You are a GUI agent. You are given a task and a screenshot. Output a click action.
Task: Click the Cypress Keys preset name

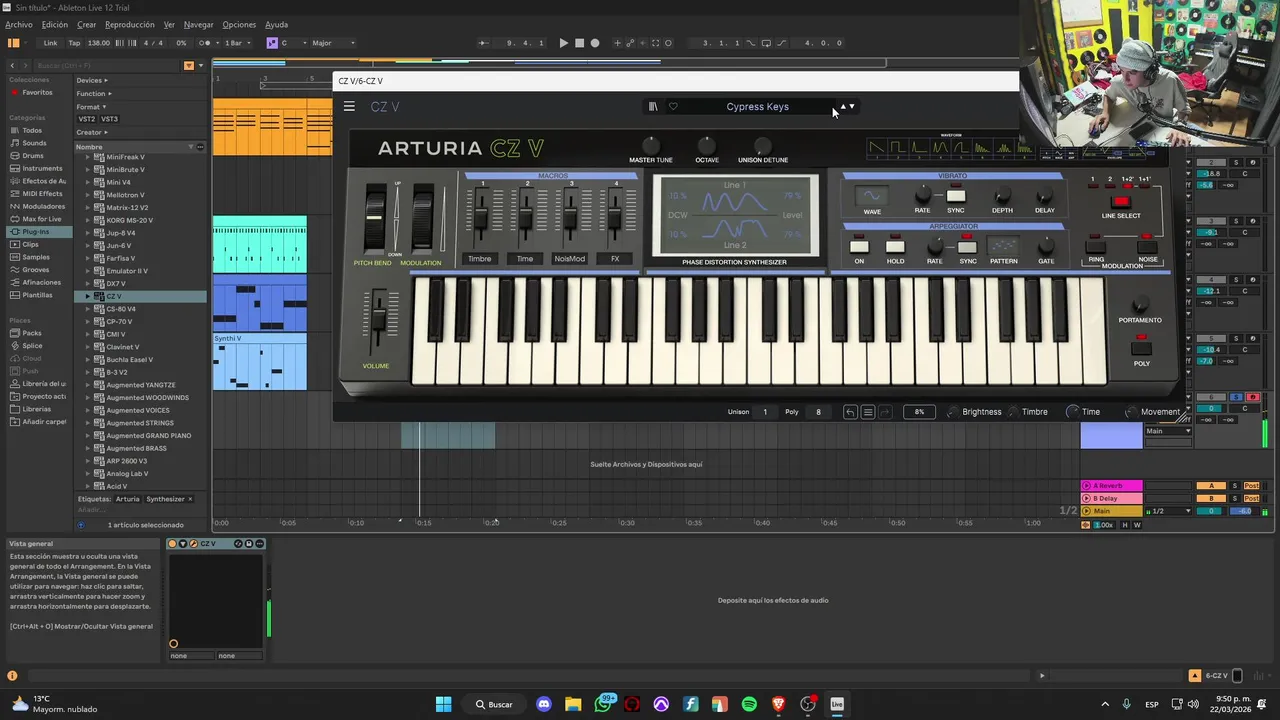pos(757,106)
